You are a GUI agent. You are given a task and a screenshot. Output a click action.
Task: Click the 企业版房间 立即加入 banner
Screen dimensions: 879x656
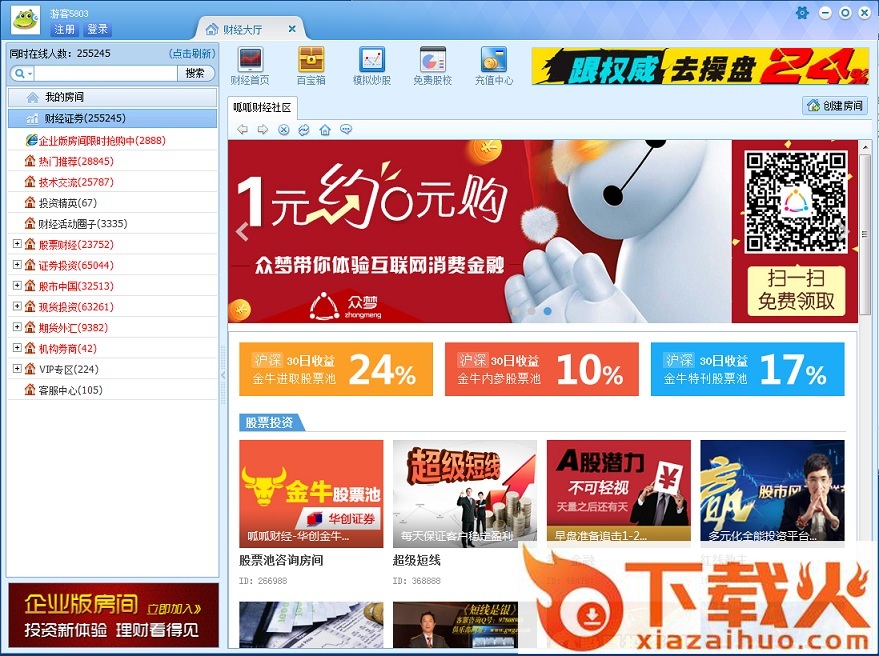tap(113, 615)
